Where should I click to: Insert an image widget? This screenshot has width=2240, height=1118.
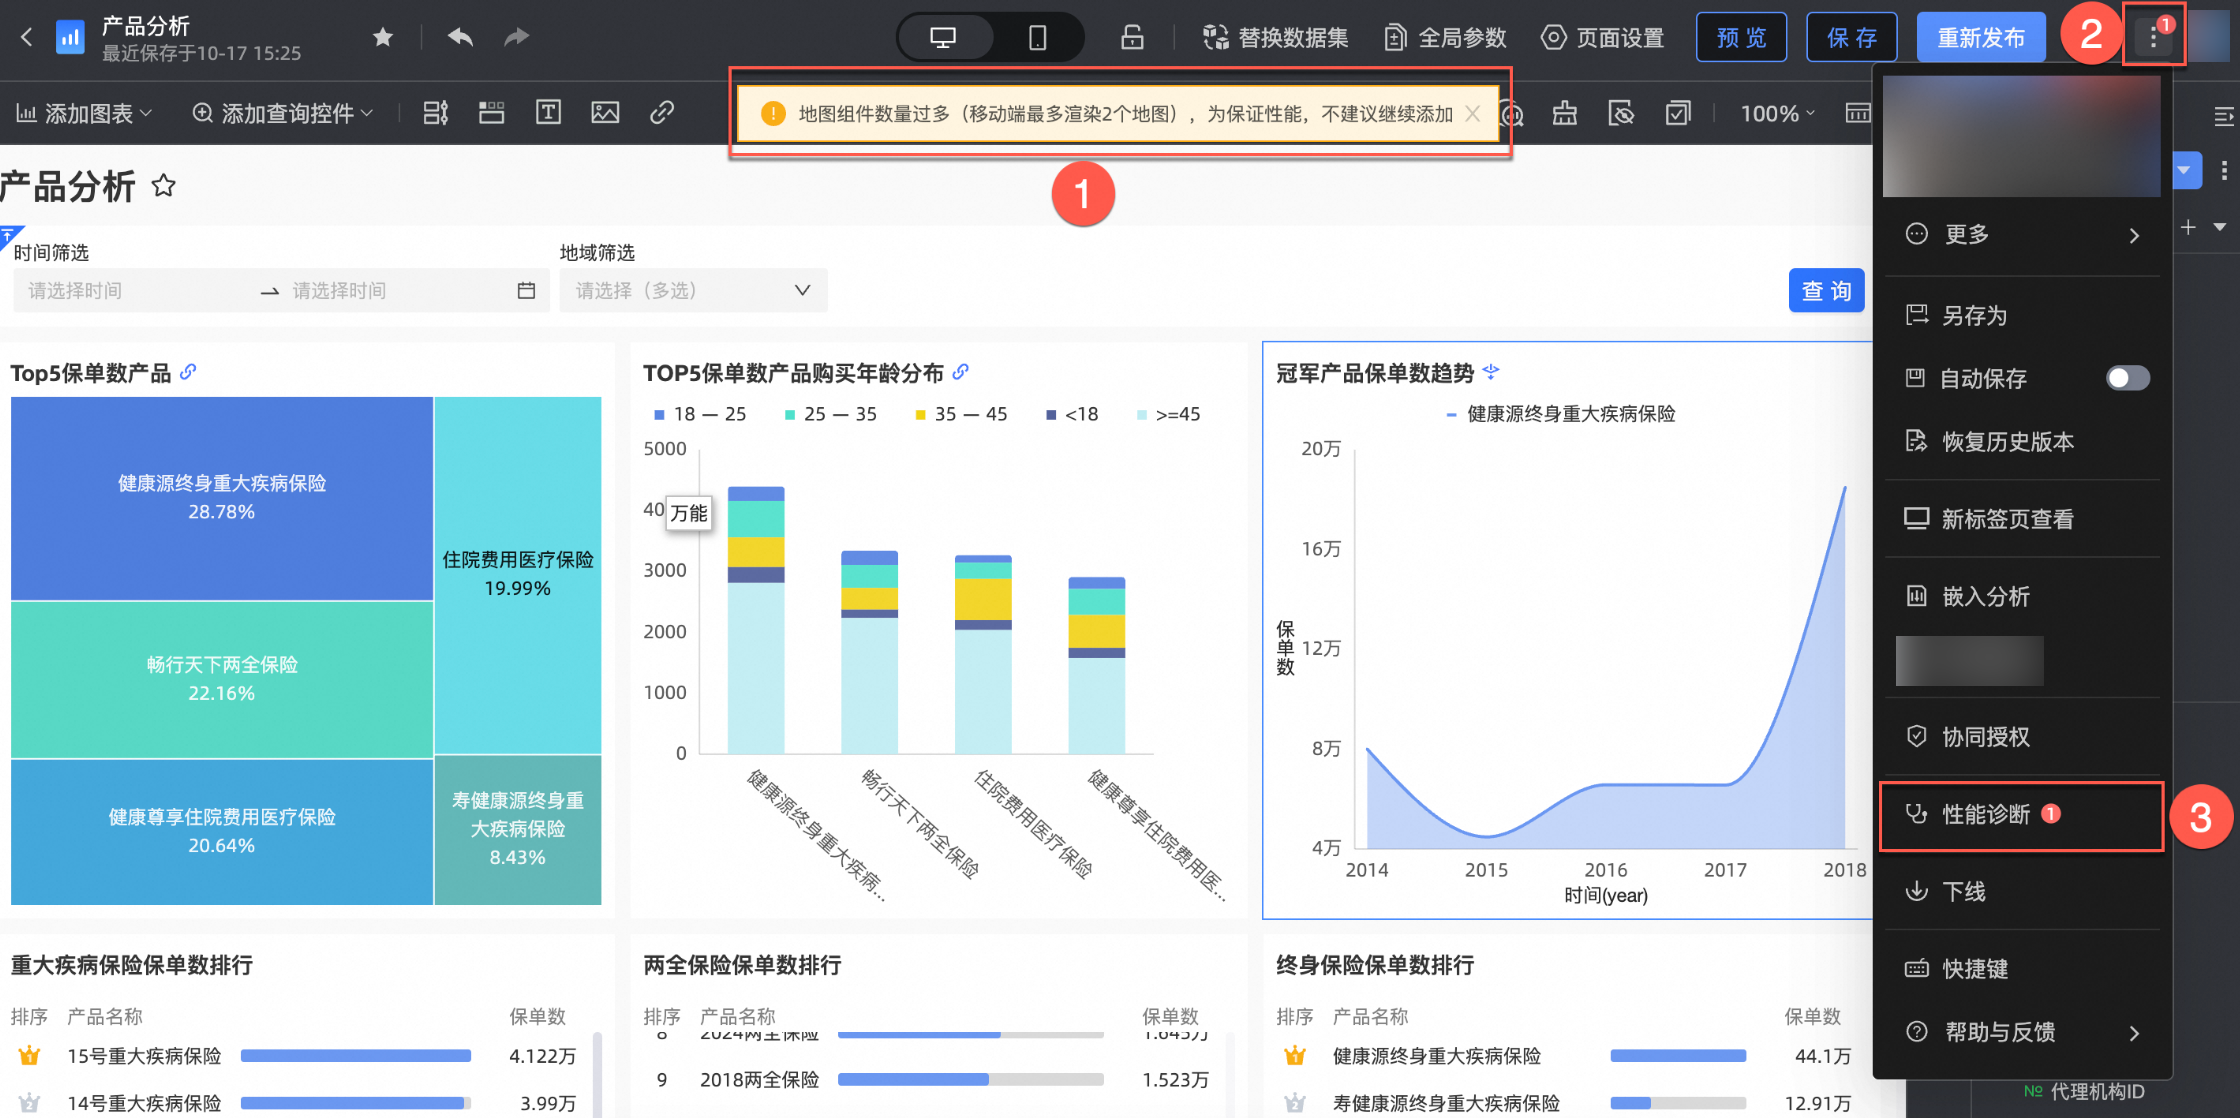point(605,113)
